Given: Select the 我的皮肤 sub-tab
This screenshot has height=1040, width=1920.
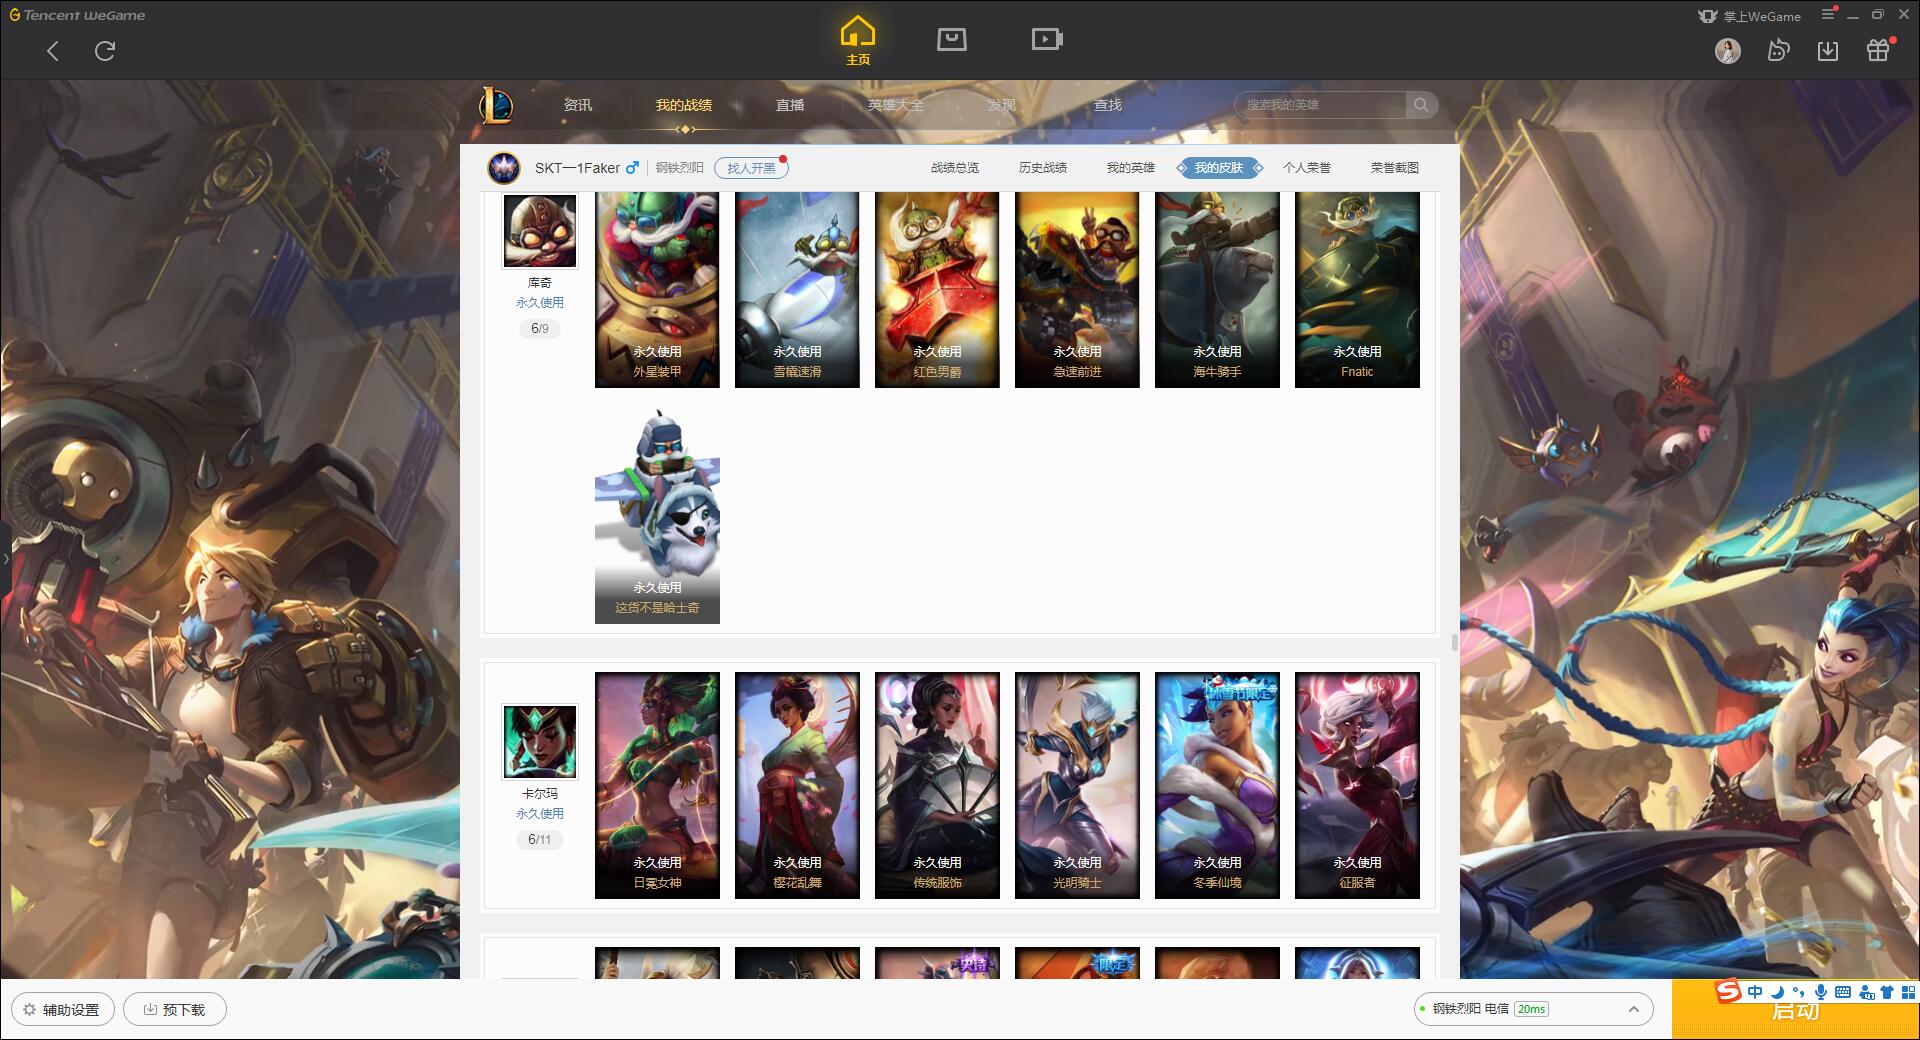Looking at the screenshot, I should click(1219, 168).
